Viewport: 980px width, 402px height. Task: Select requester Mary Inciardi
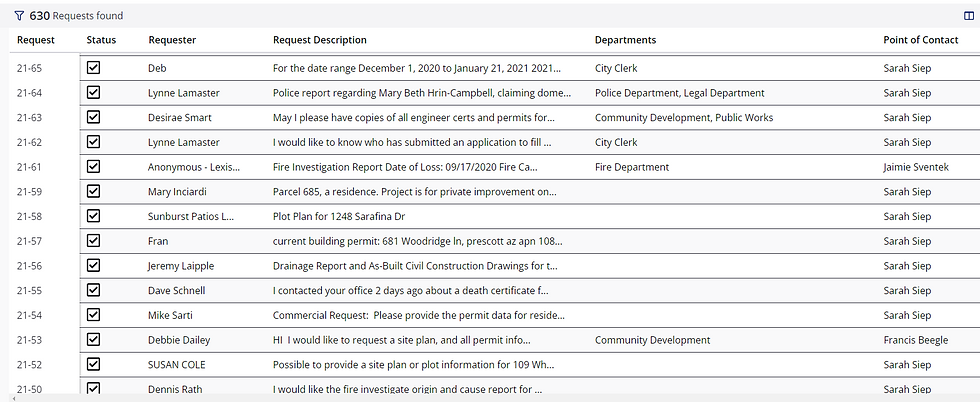pyautogui.click(x=177, y=192)
